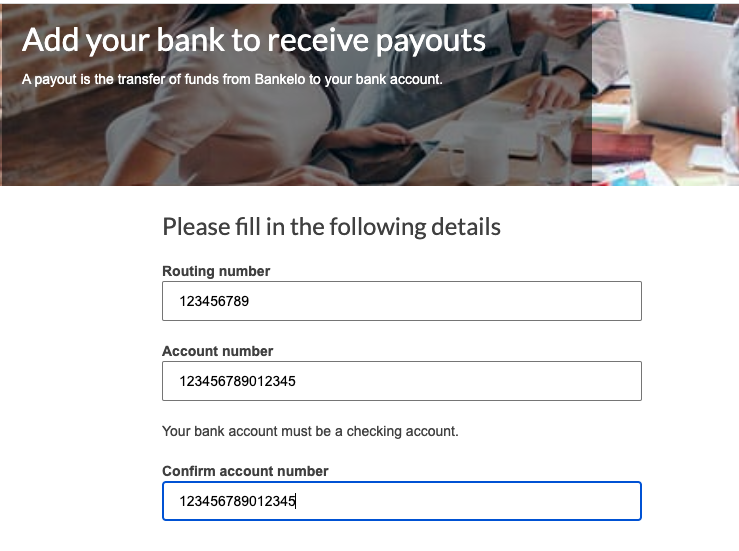
Task: Click into the Account number input field
Action: [402, 381]
